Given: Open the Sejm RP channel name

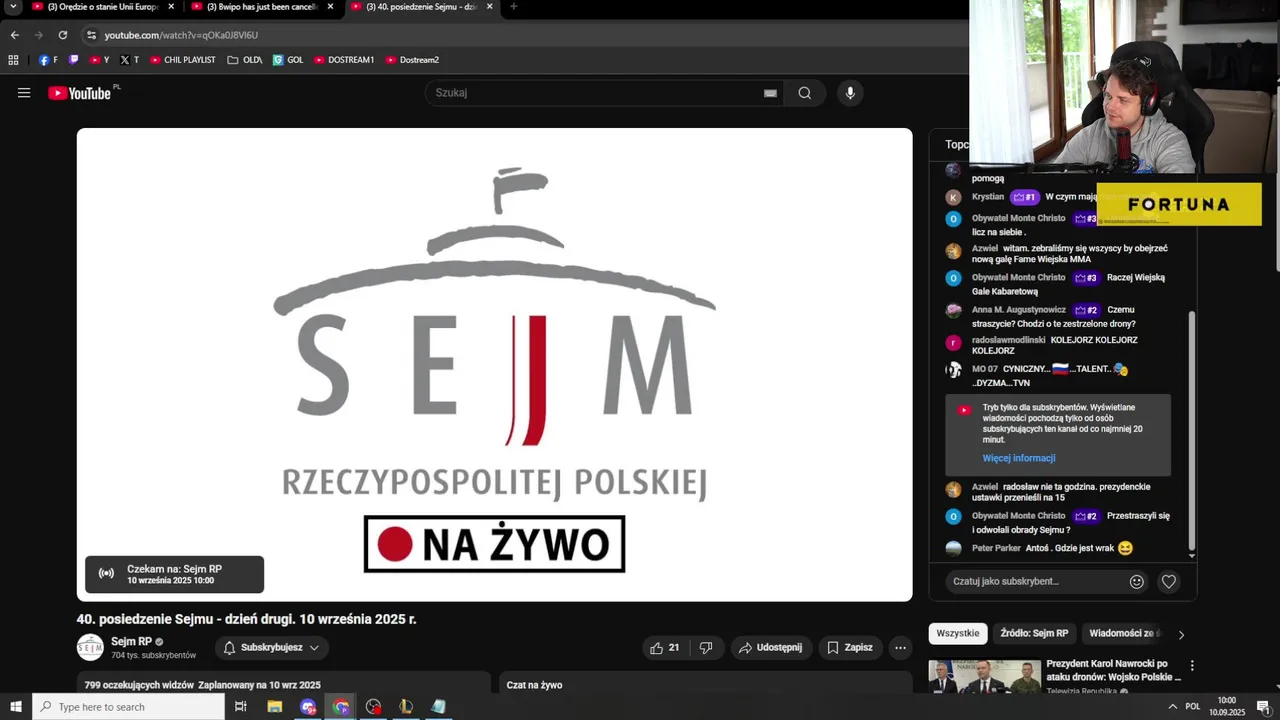Looking at the screenshot, I should click(x=131, y=642).
